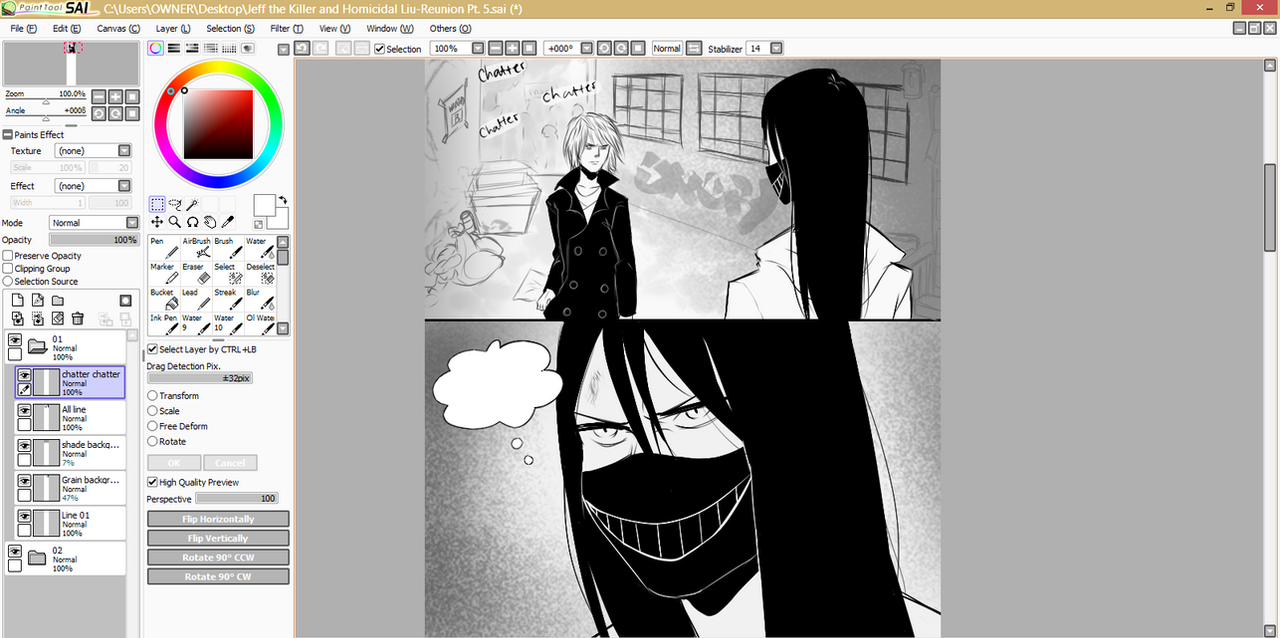
Task: Delete the selected layer via trash icon
Action: 78,319
